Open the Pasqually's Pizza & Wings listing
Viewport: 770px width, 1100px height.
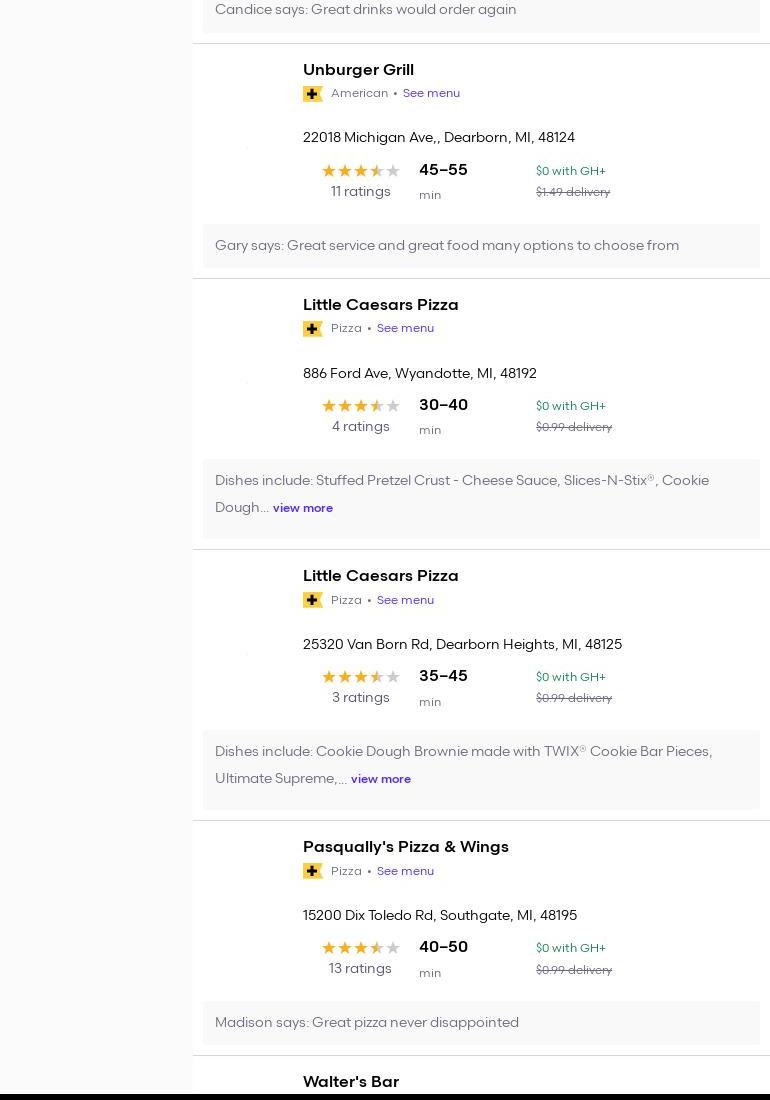[x=405, y=847]
